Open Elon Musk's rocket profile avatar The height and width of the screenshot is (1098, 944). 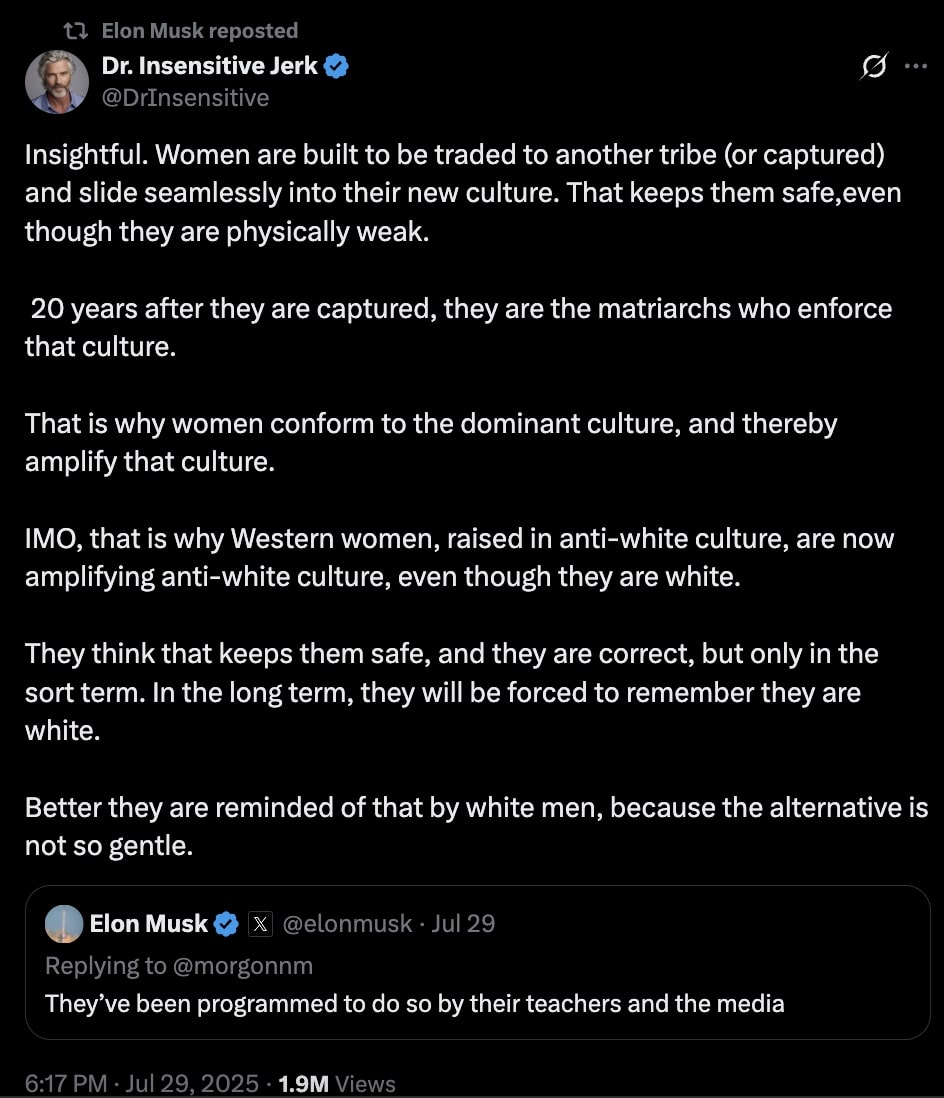coord(63,923)
